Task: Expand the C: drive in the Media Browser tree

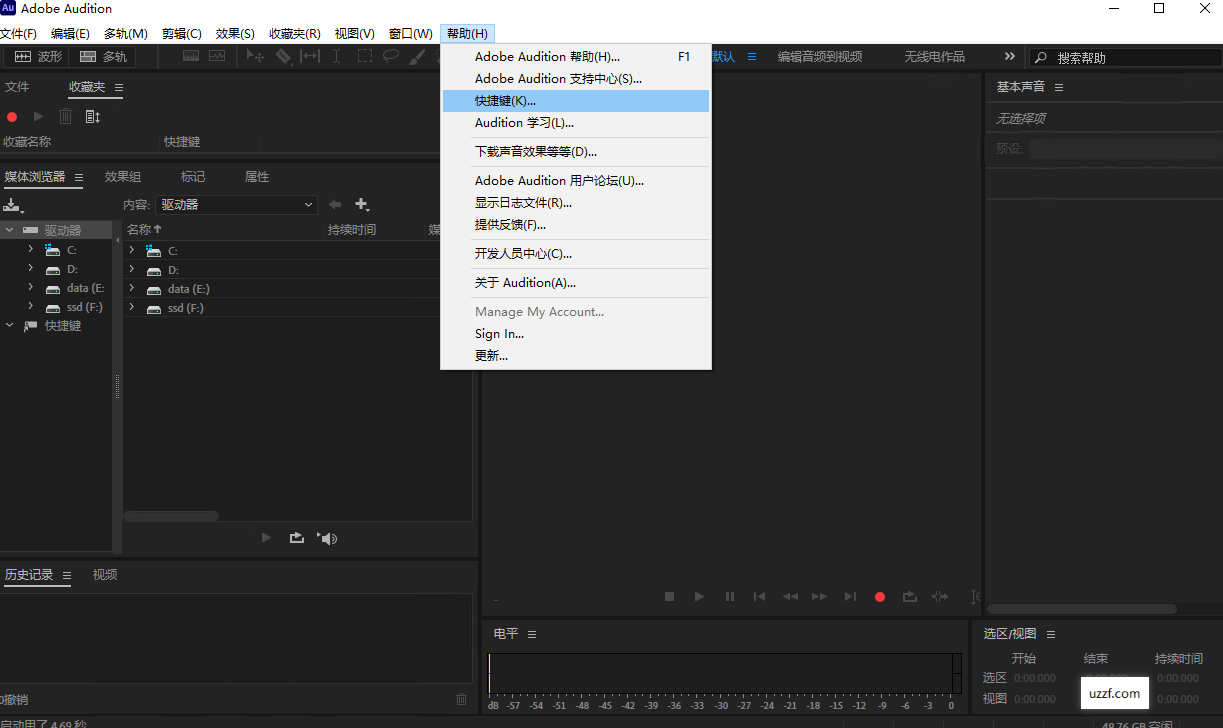Action: click(31, 250)
